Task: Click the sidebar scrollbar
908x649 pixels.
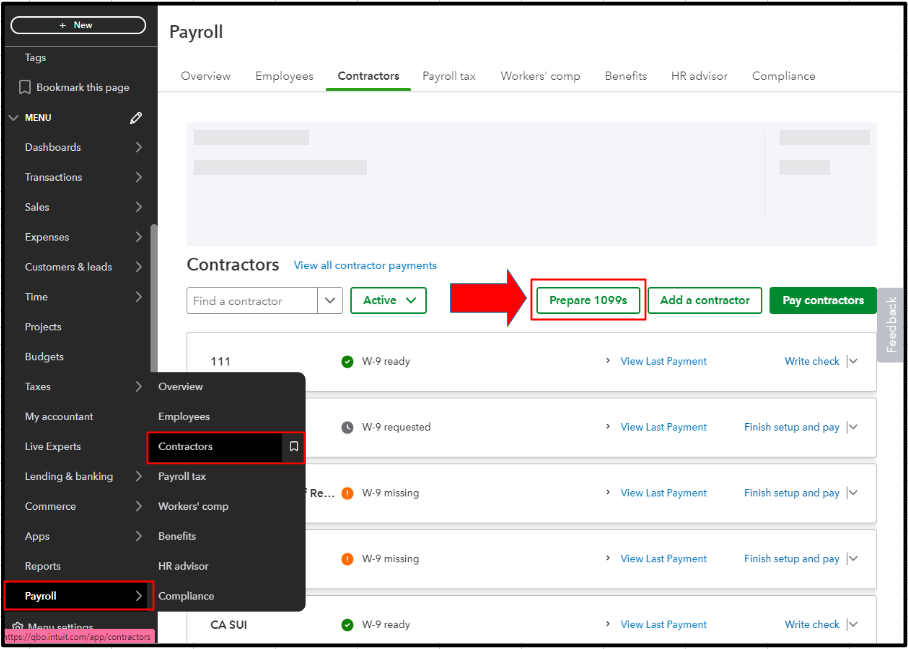Action: [153, 298]
